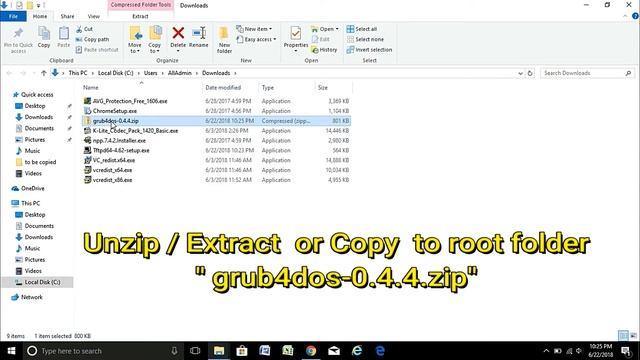Switch to the Home ribbon tab
The height and width of the screenshot is (360, 640).
(x=40, y=16)
